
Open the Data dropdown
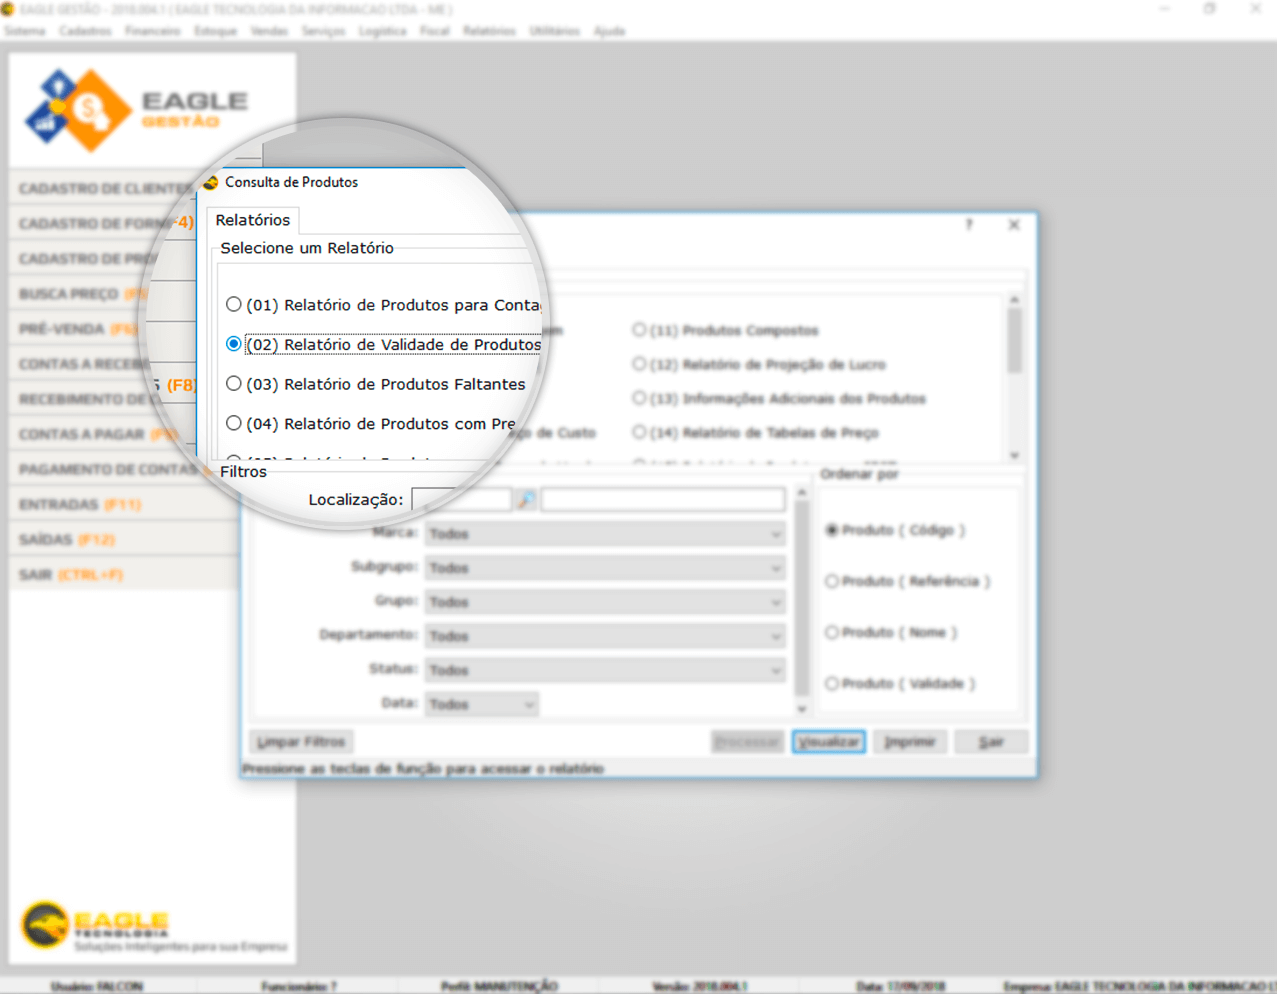(482, 704)
